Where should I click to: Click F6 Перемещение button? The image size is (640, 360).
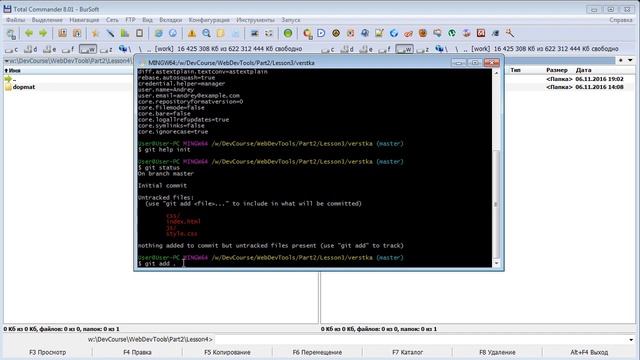click(x=317, y=352)
